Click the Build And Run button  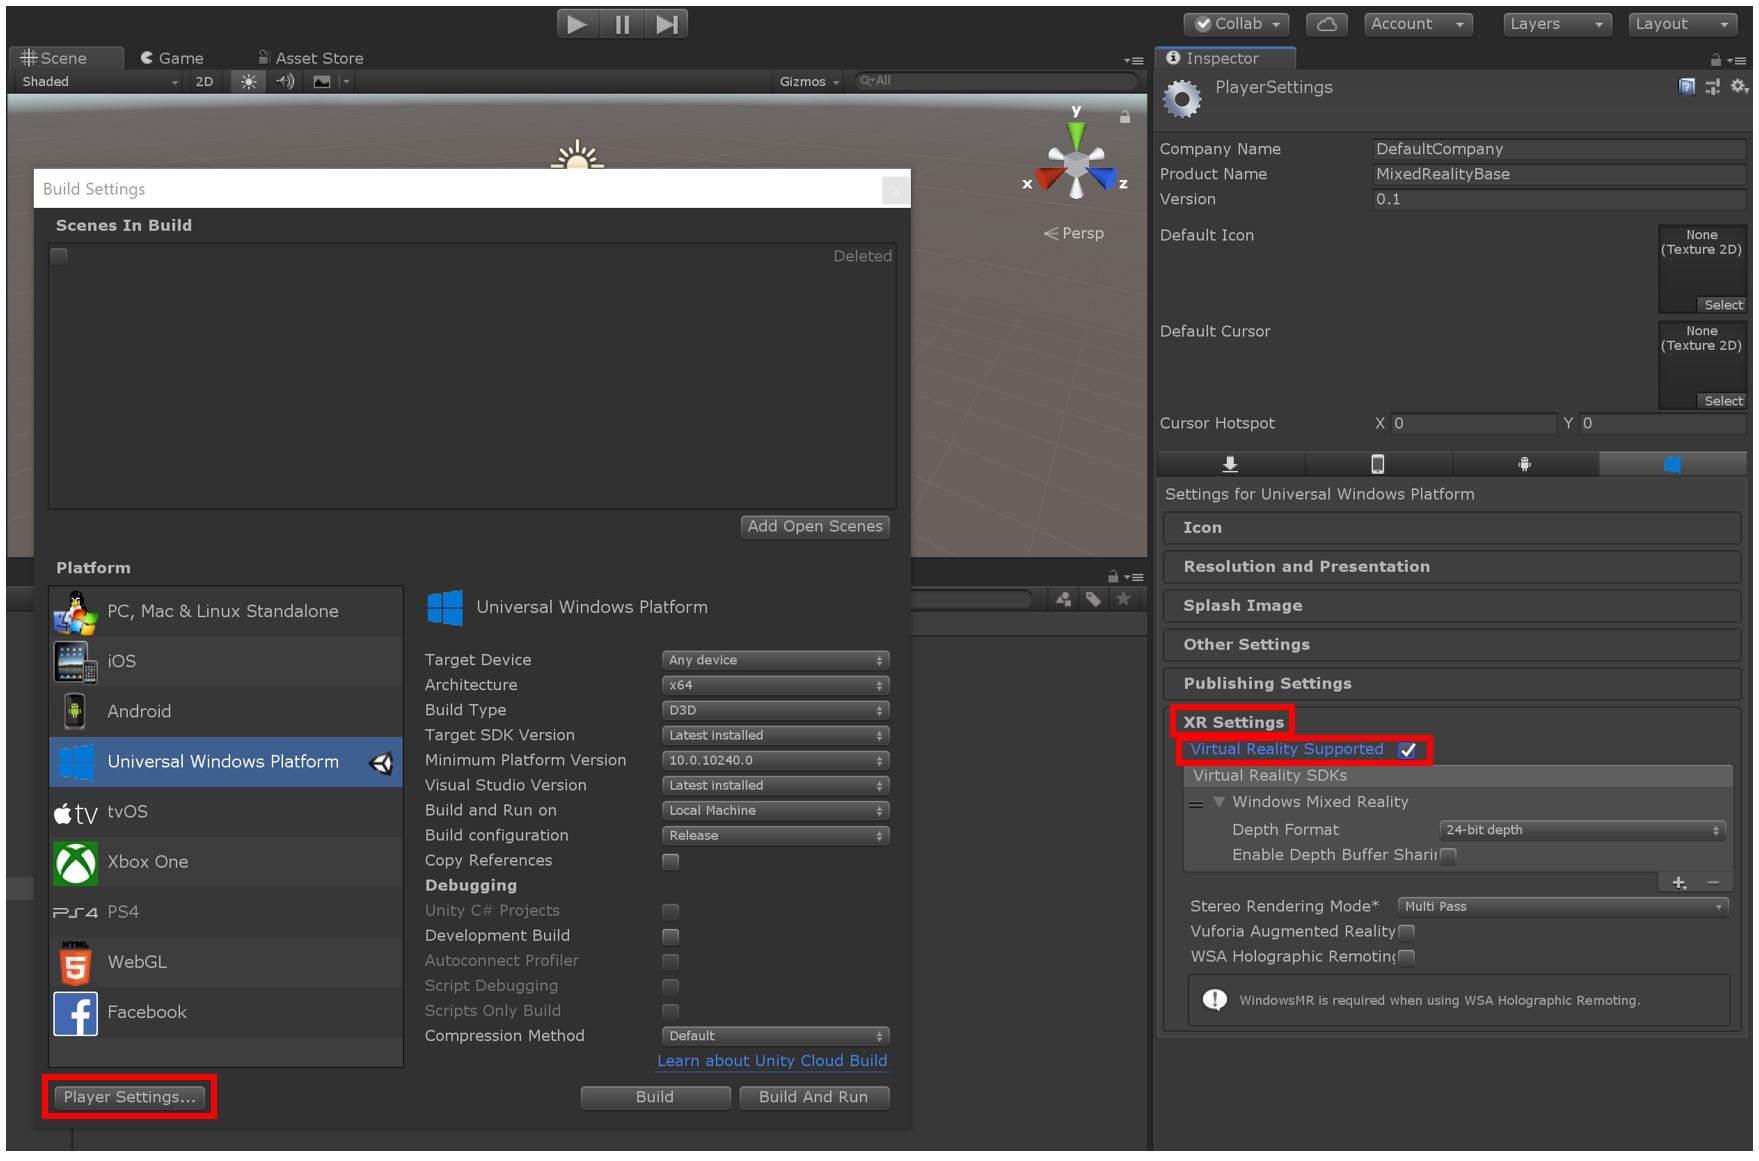coord(813,1097)
